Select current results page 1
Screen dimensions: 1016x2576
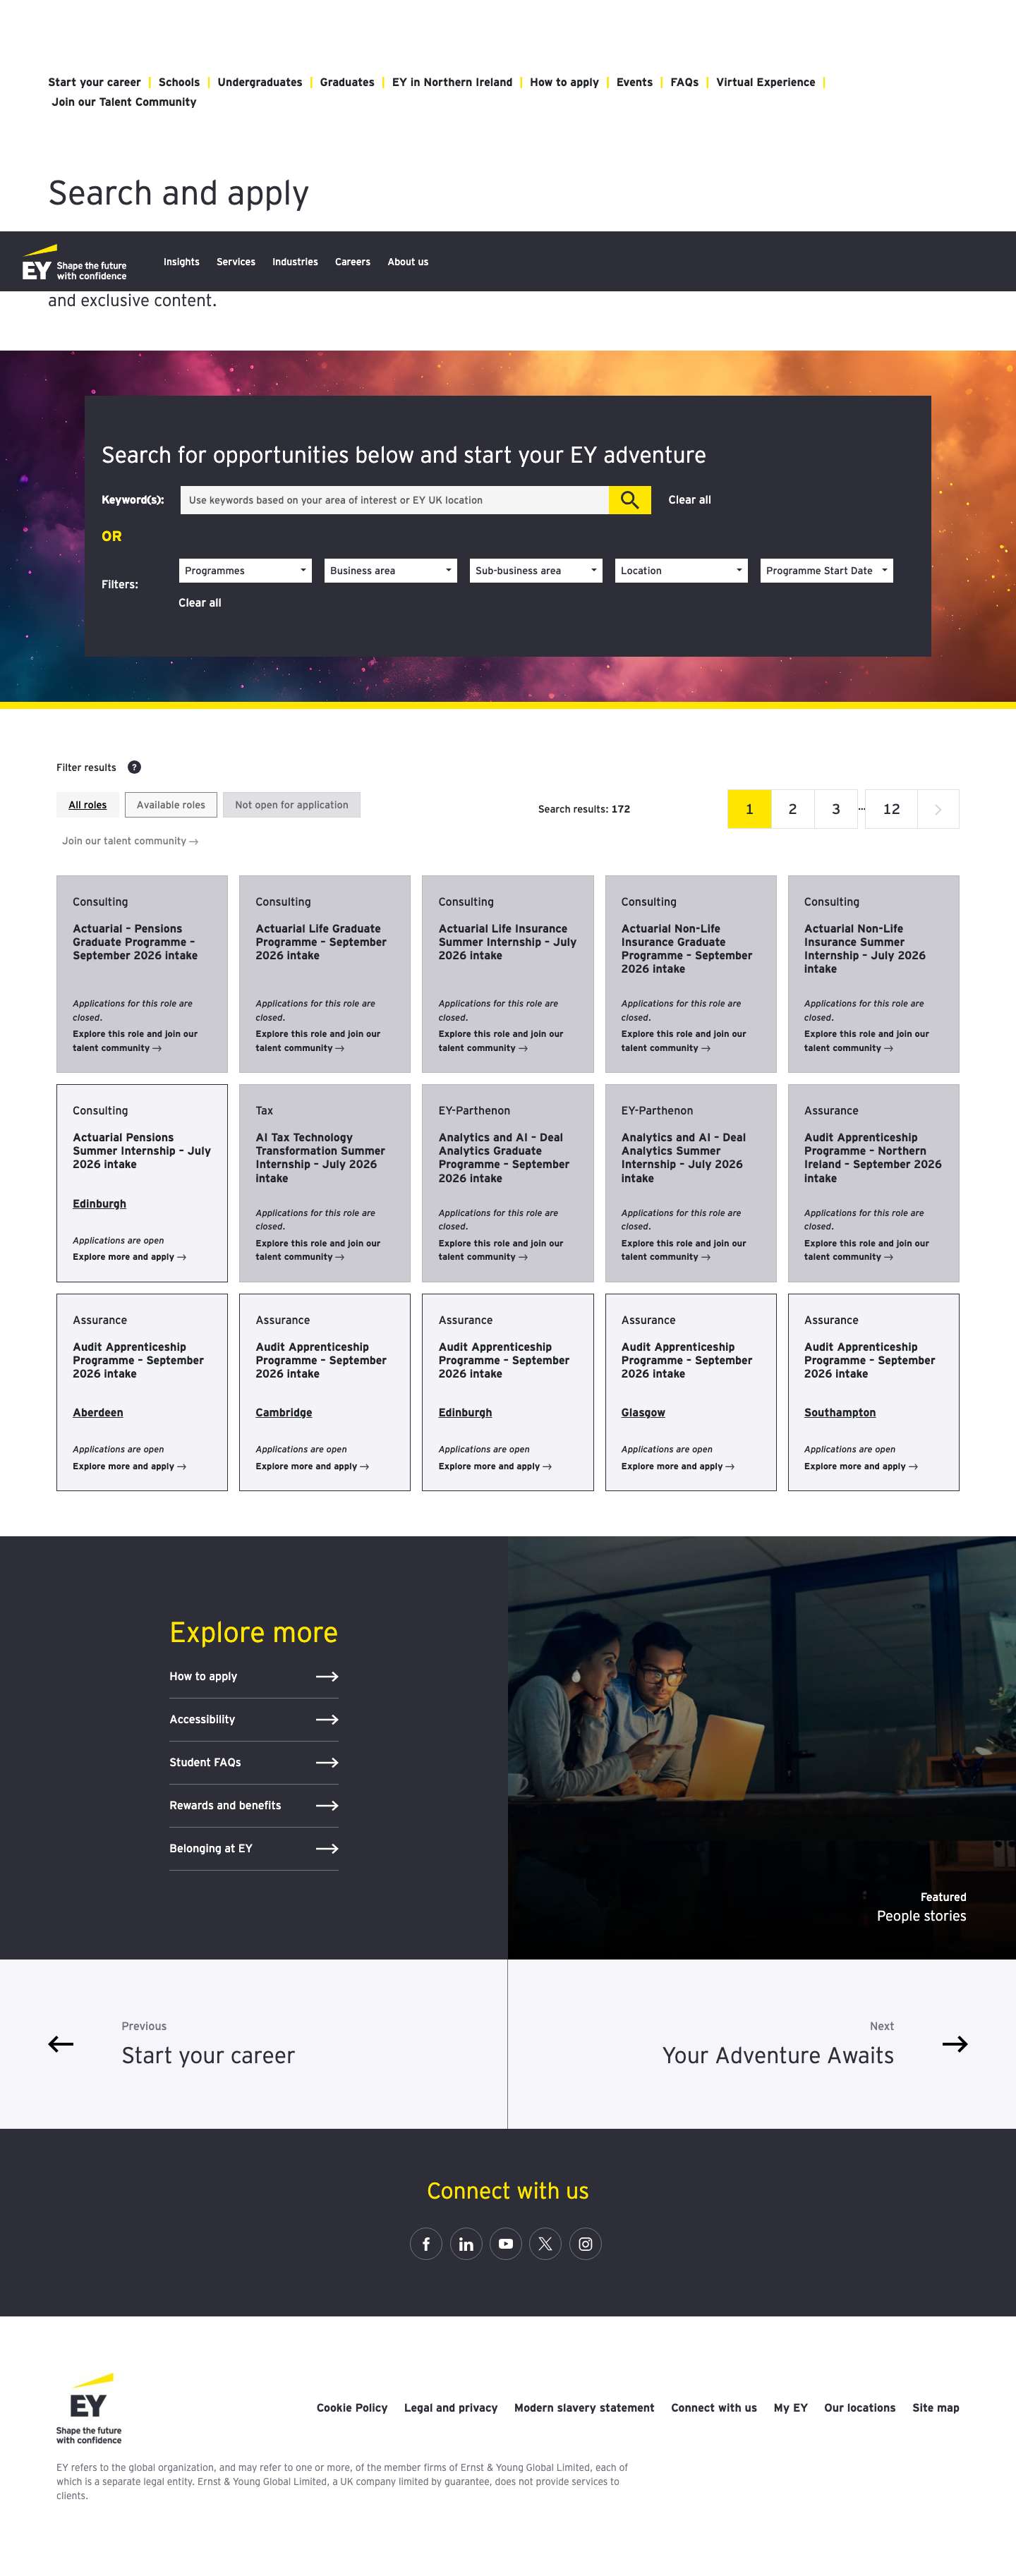[x=749, y=809]
